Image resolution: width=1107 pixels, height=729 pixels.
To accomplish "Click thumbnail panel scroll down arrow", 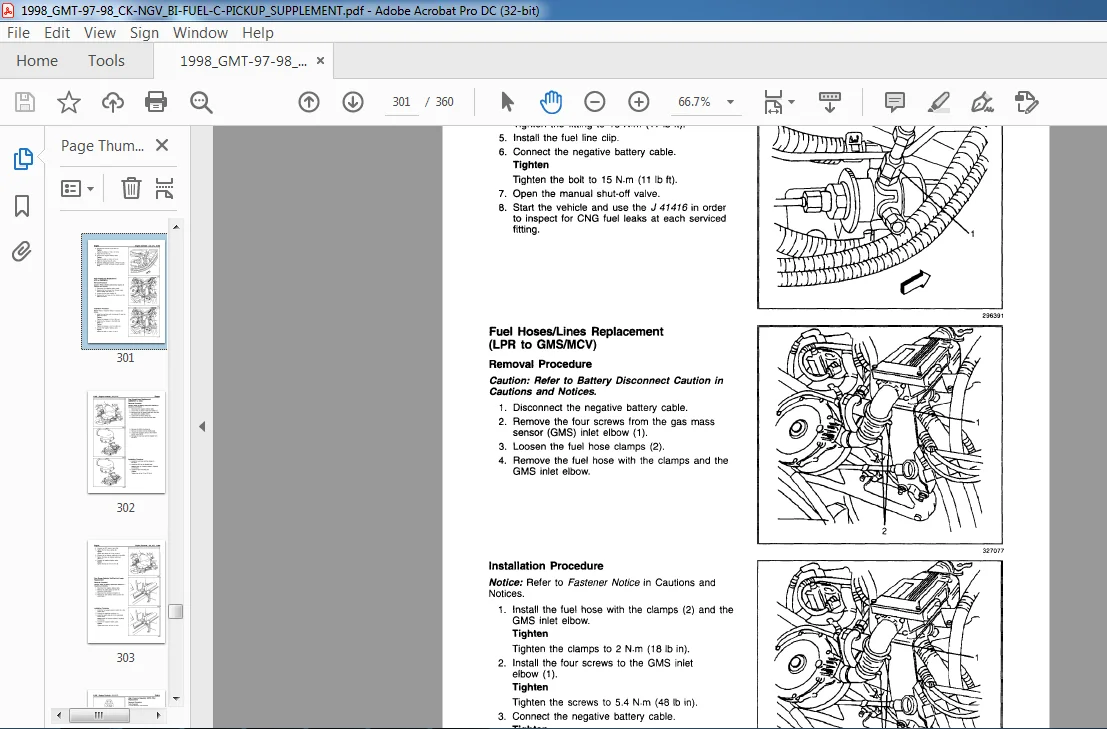I will 176,699.
